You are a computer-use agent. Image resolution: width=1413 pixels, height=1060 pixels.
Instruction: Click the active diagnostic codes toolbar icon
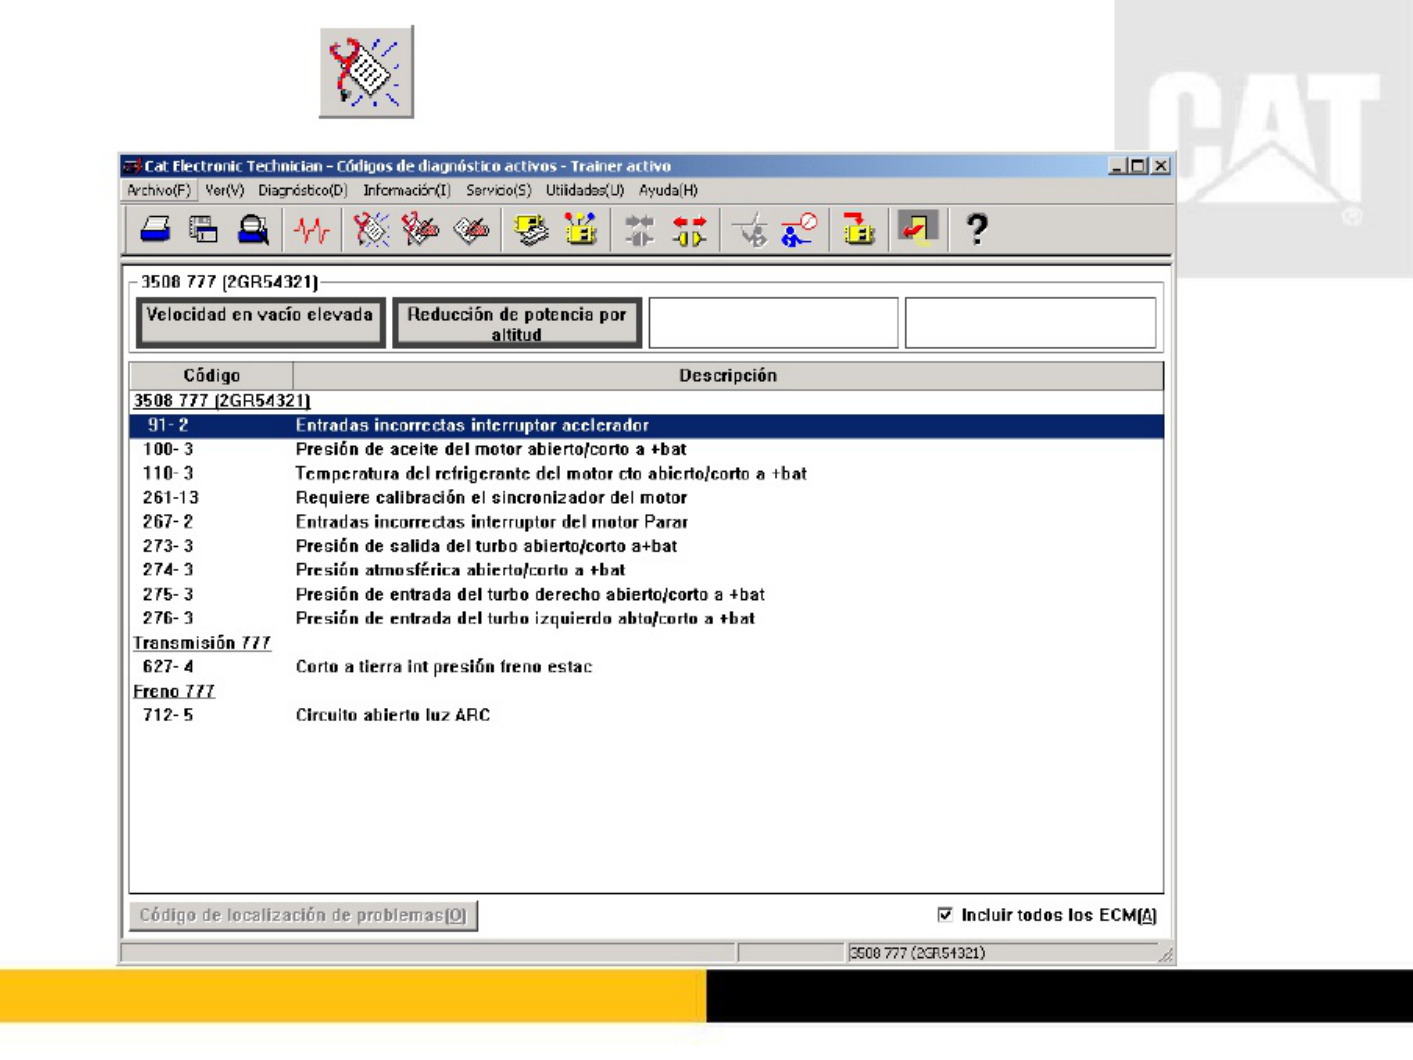coord(371,231)
